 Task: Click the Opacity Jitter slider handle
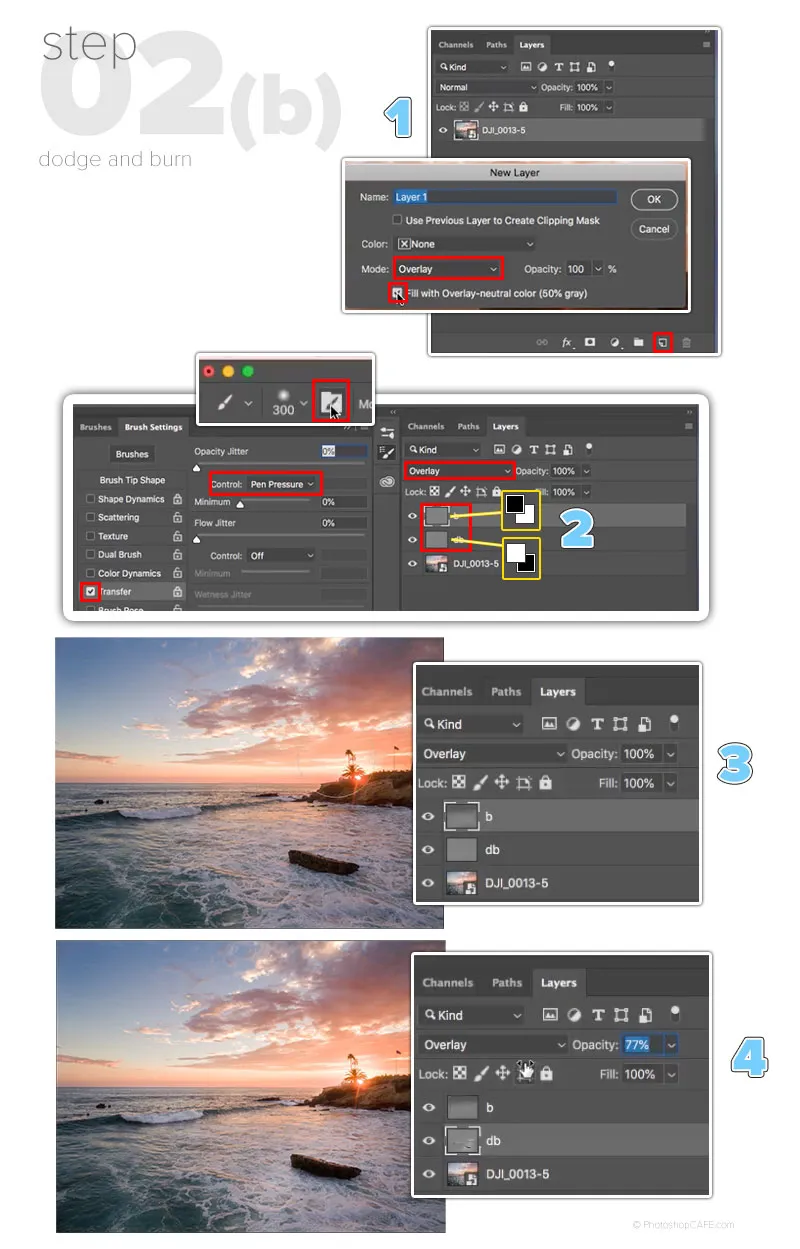[196, 467]
